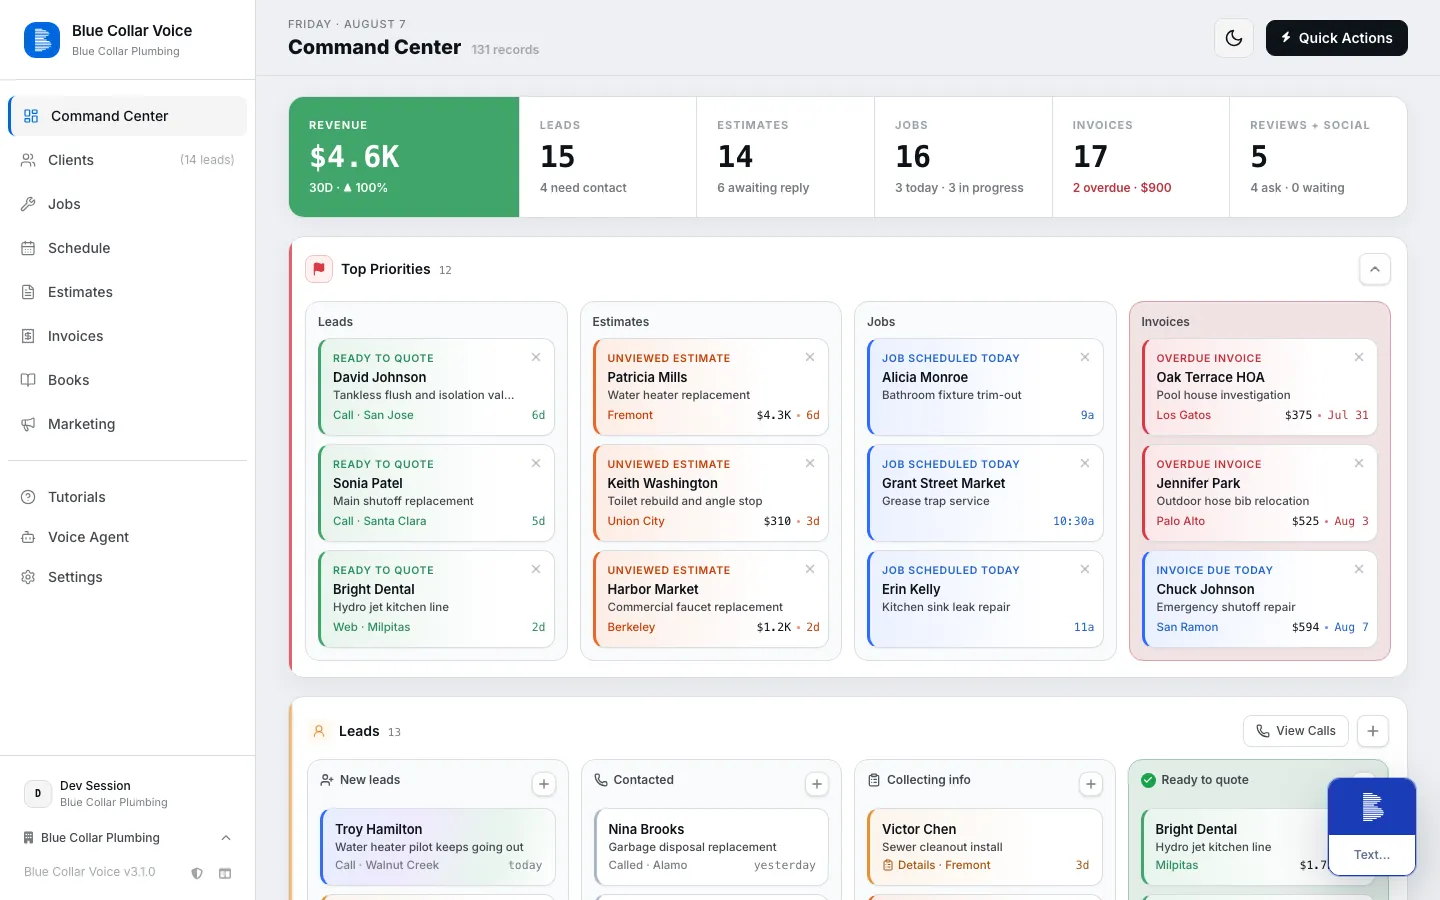Open David Johnson tankless flush lead
The width and height of the screenshot is (1440, 900).
[436, 387]
